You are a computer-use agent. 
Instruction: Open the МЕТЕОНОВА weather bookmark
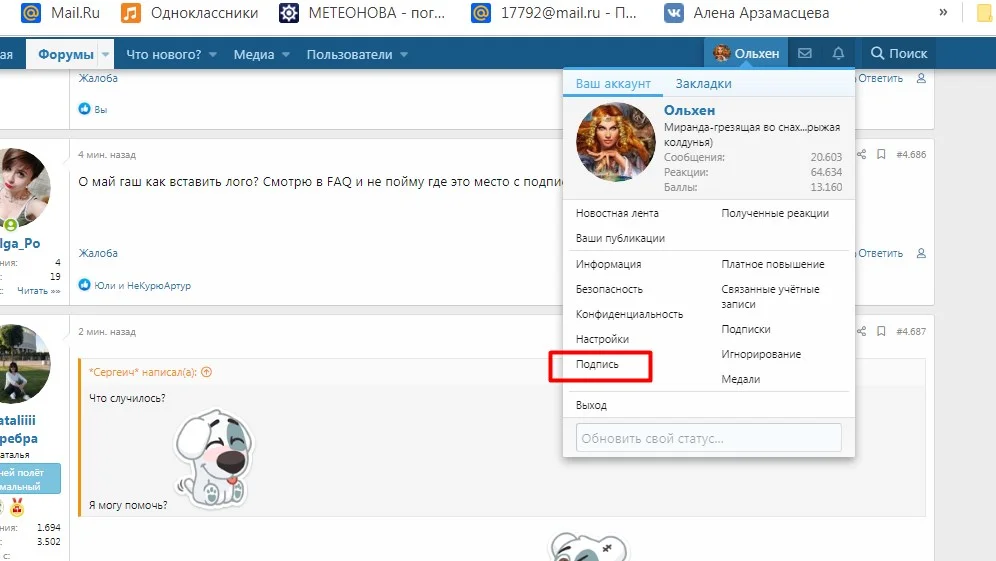(x=362, y=13)
